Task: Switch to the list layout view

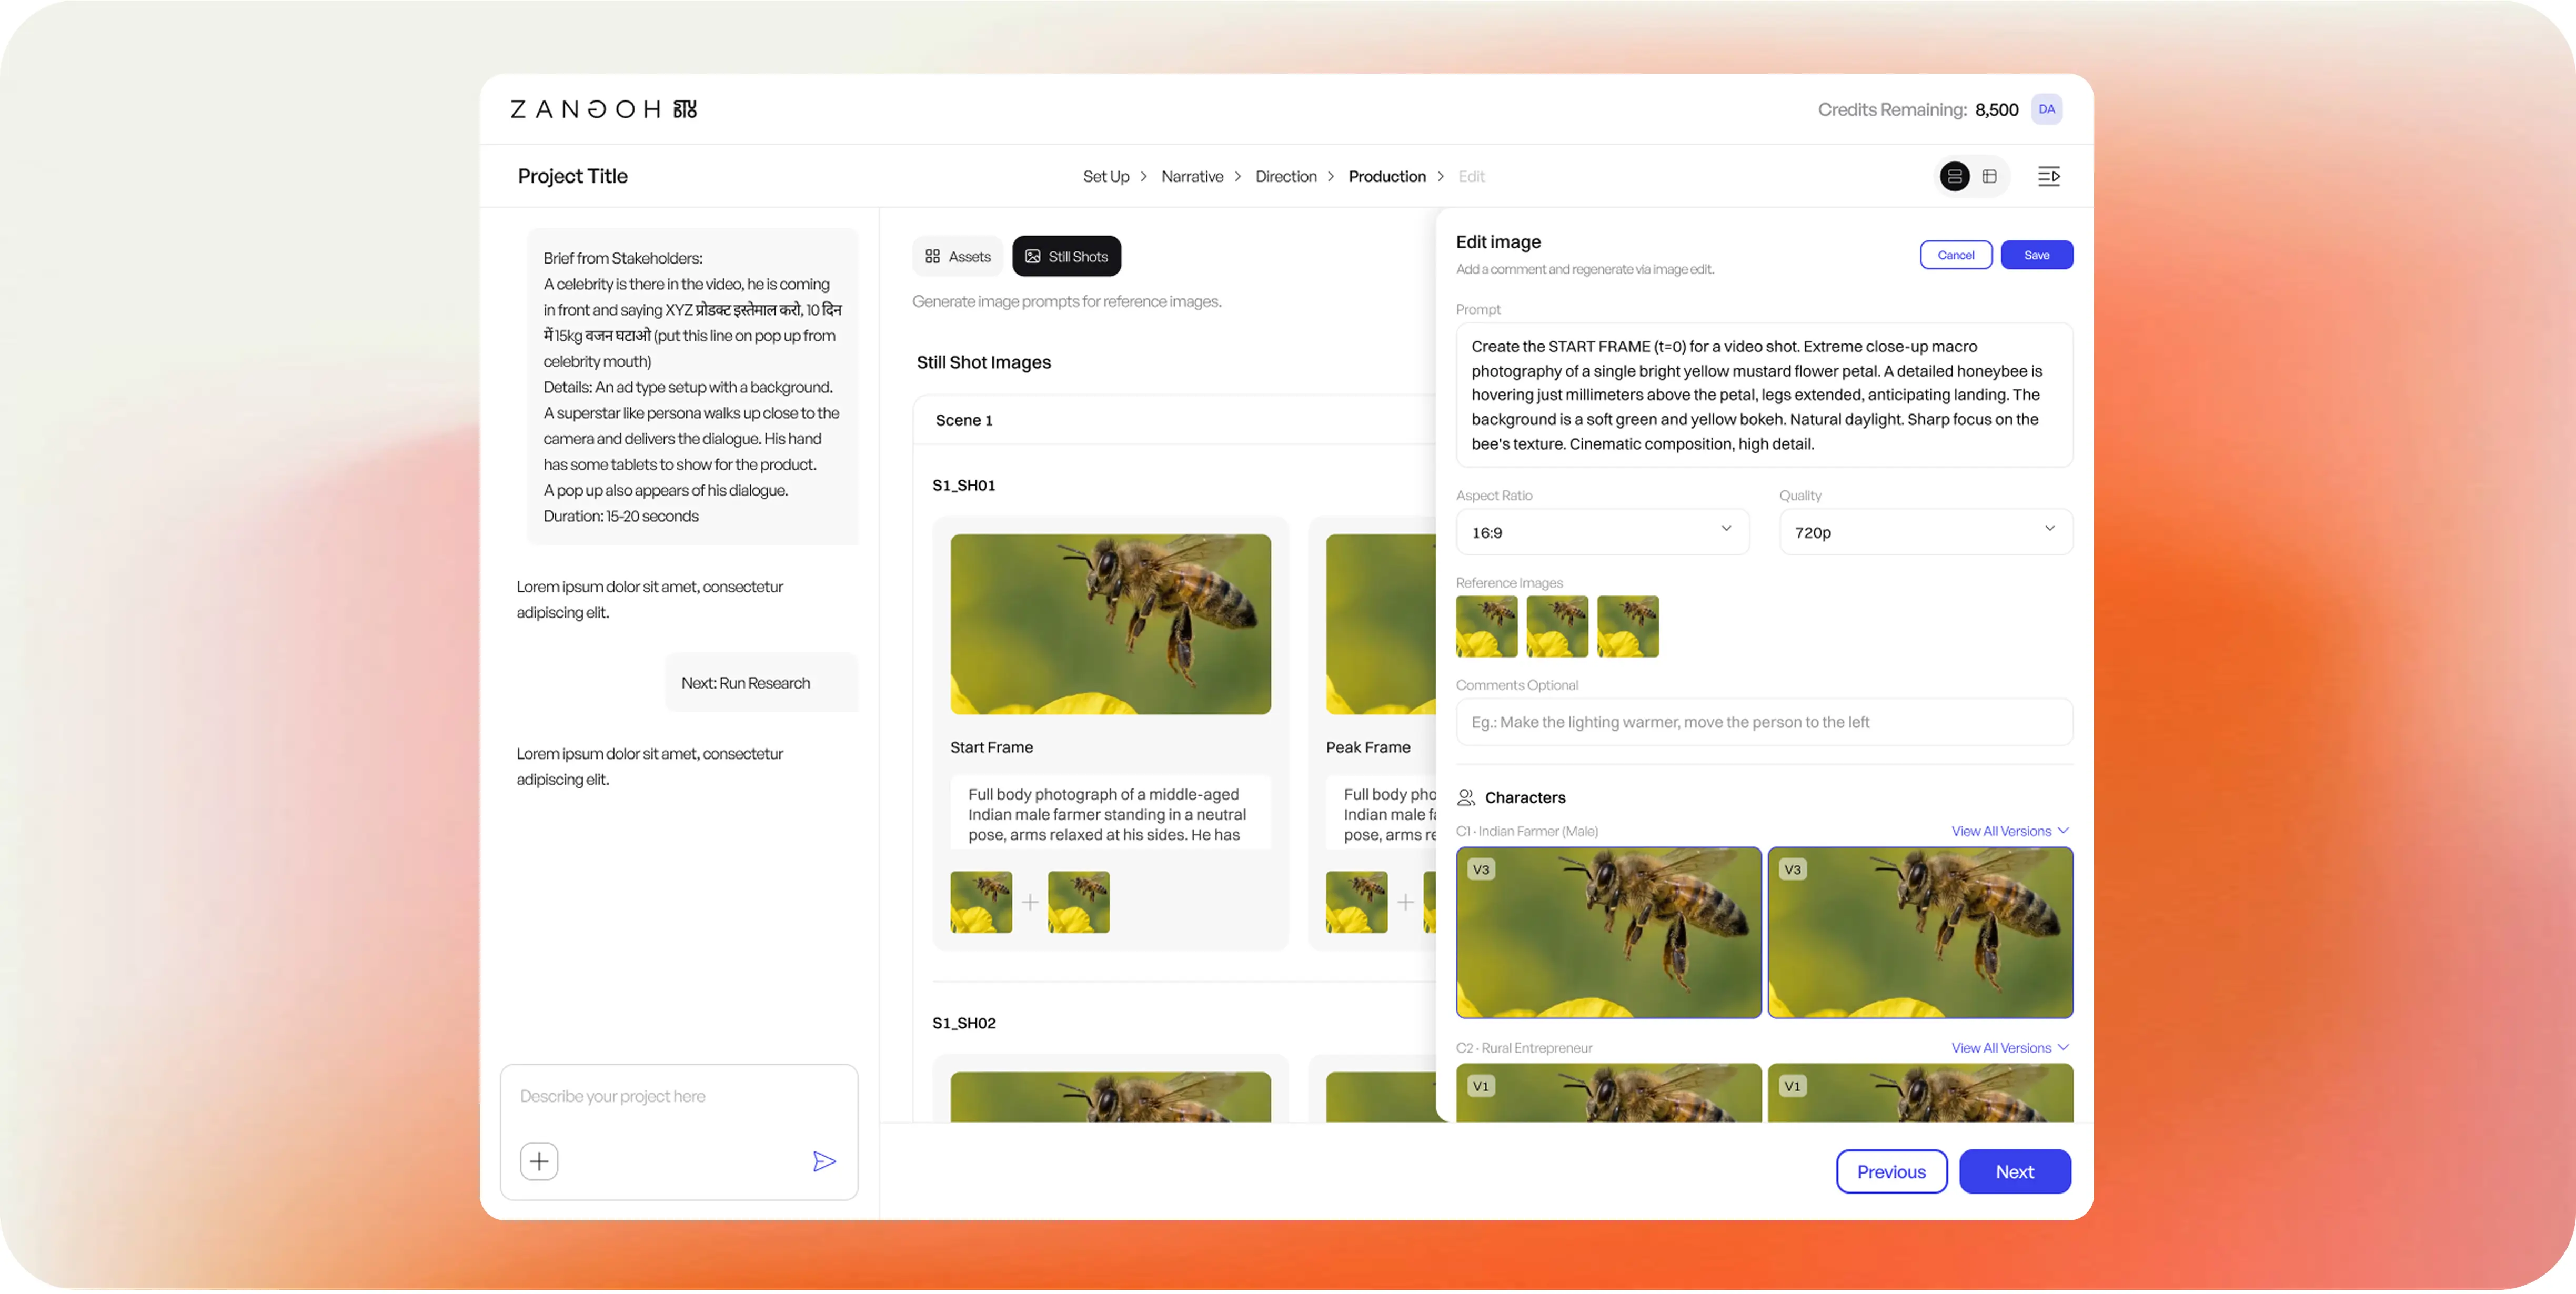Action: click(1954, 177)
